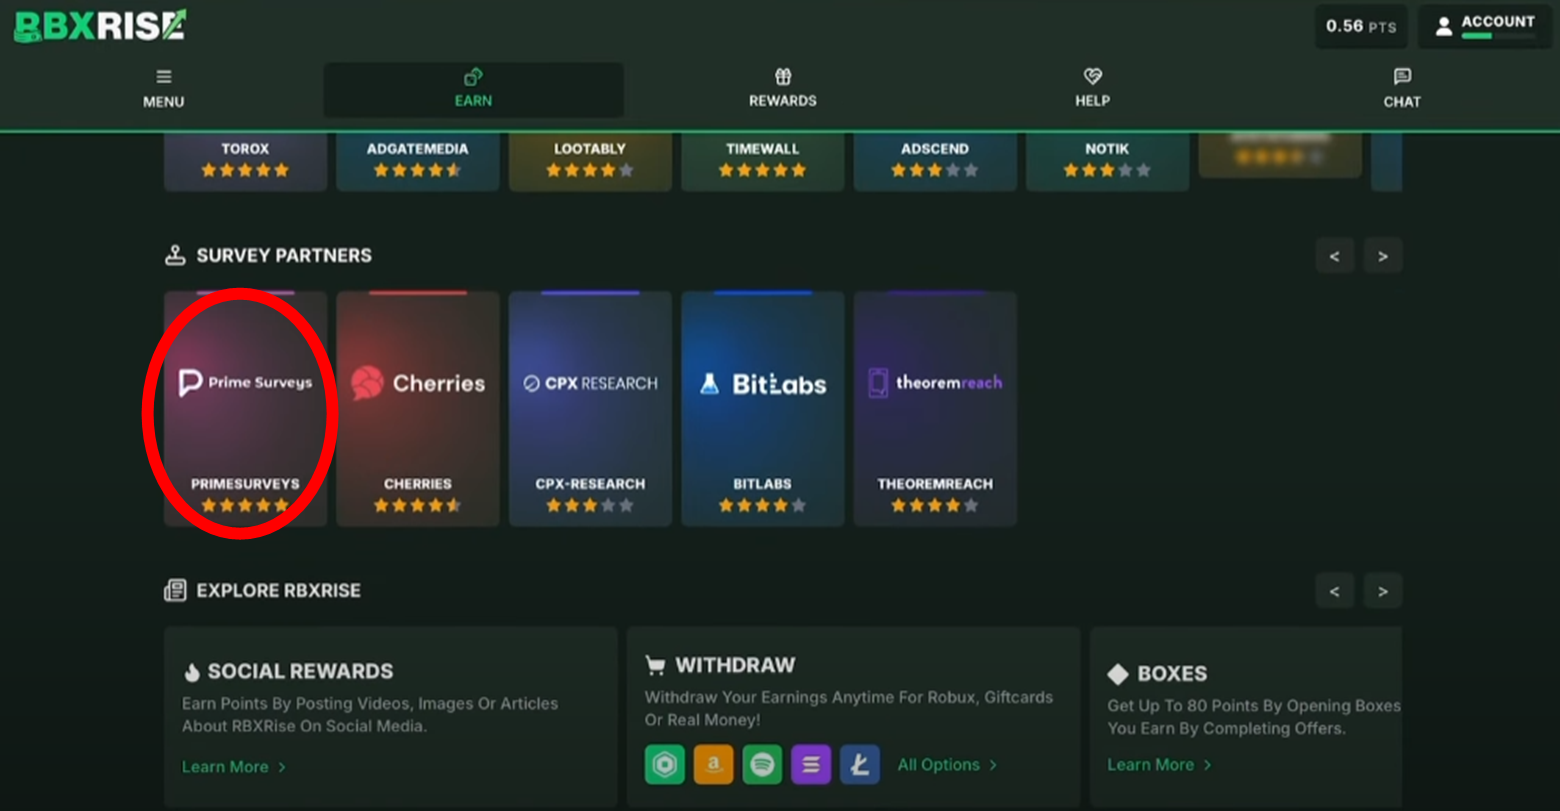Screen dimensions: 1560x811
Task: Select the CPX-Research survey card
Action: 590,409
